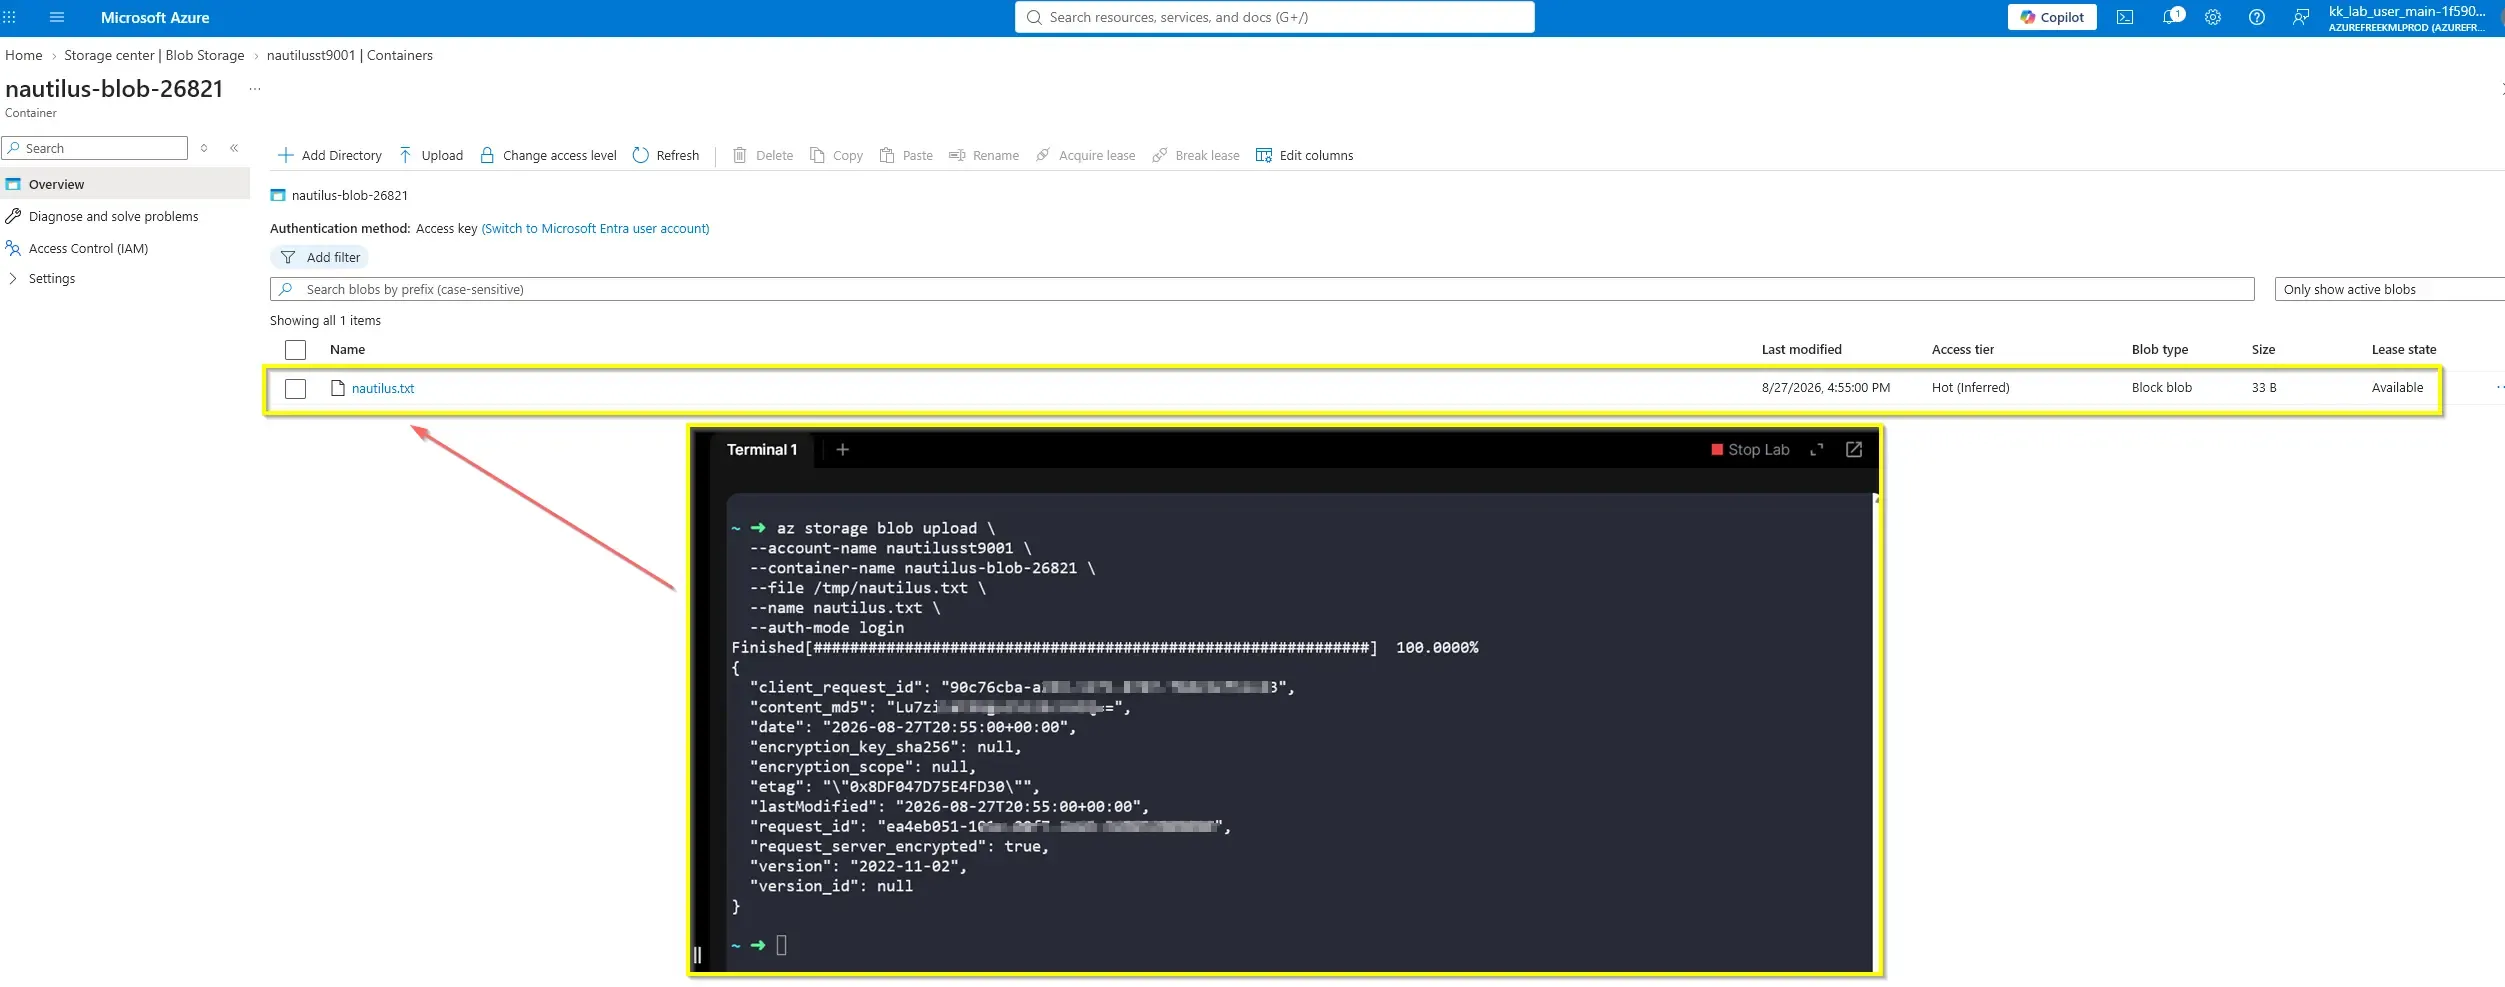Open Diagnose and solve problems

(113, 216)
